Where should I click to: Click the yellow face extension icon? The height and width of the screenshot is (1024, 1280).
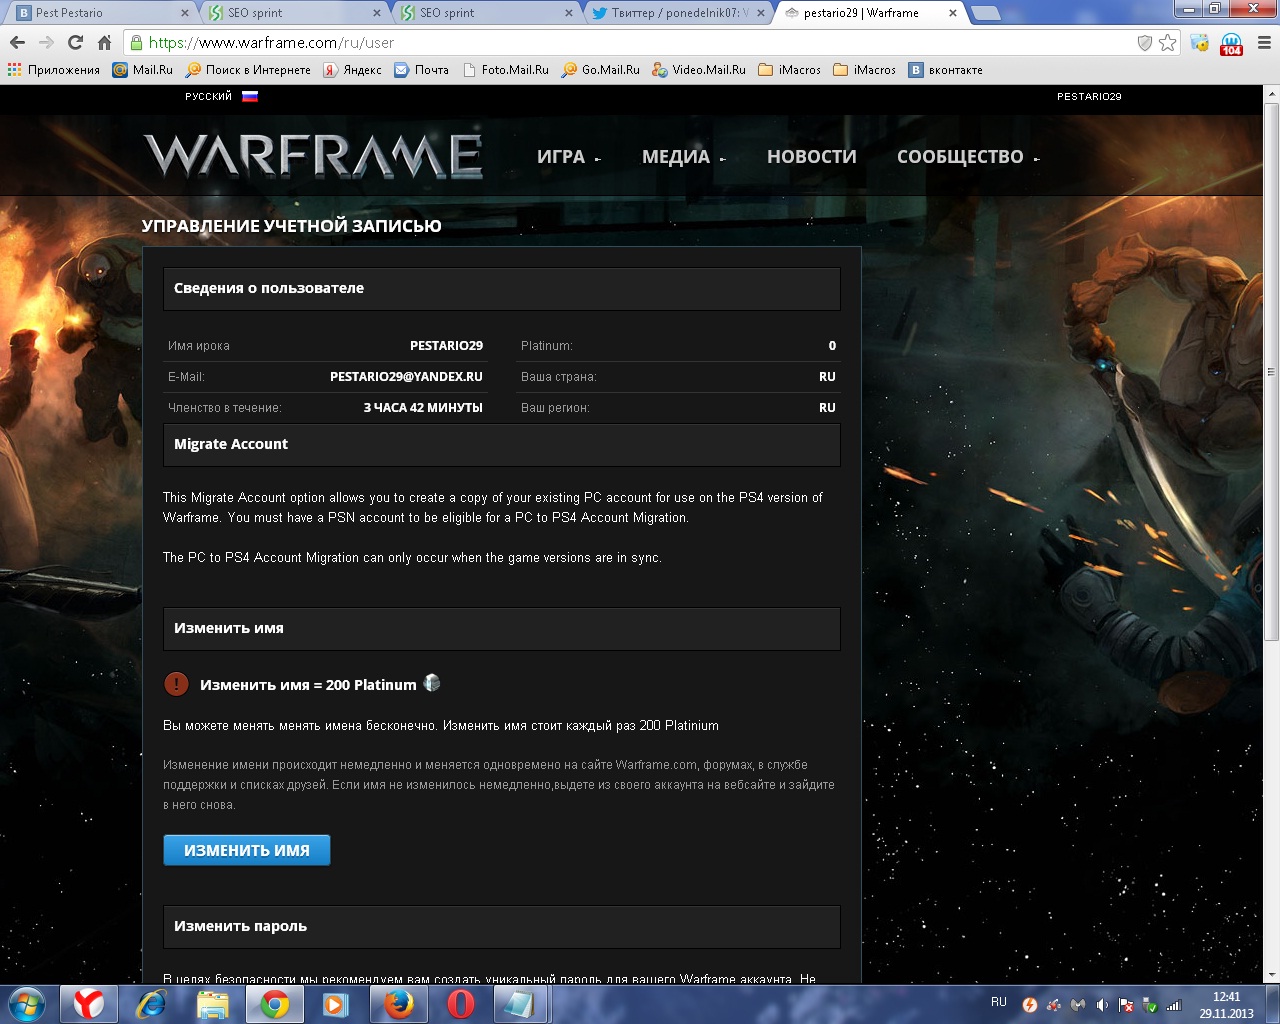click(1199, 43)
